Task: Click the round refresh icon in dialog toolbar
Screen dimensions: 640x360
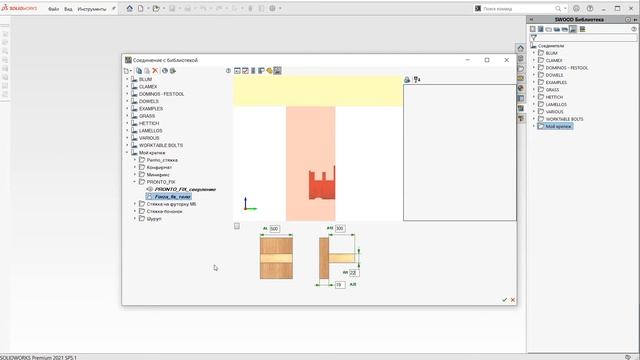Action: pyautogui.click(x=164, y=71)
